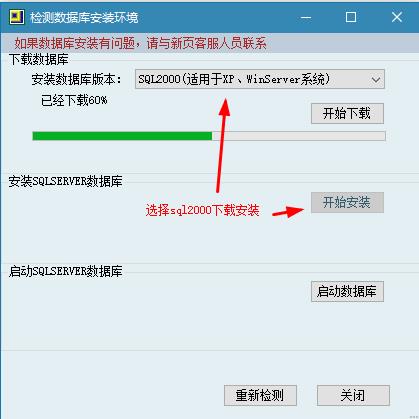Click the 关闭 button at the bottom
Image resolution: width=419 pixels, height=419 pixels.
(x=353, y=395)
